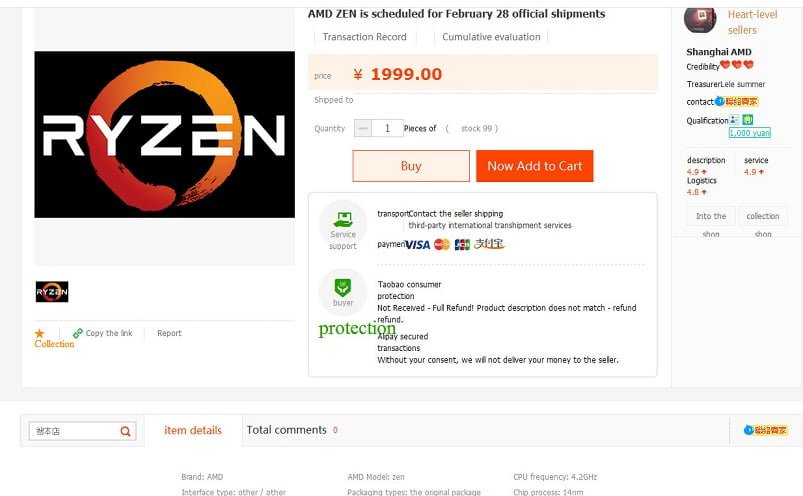Click the search magnifier icon in shop search
803x496 pixels.
point(126,431)
